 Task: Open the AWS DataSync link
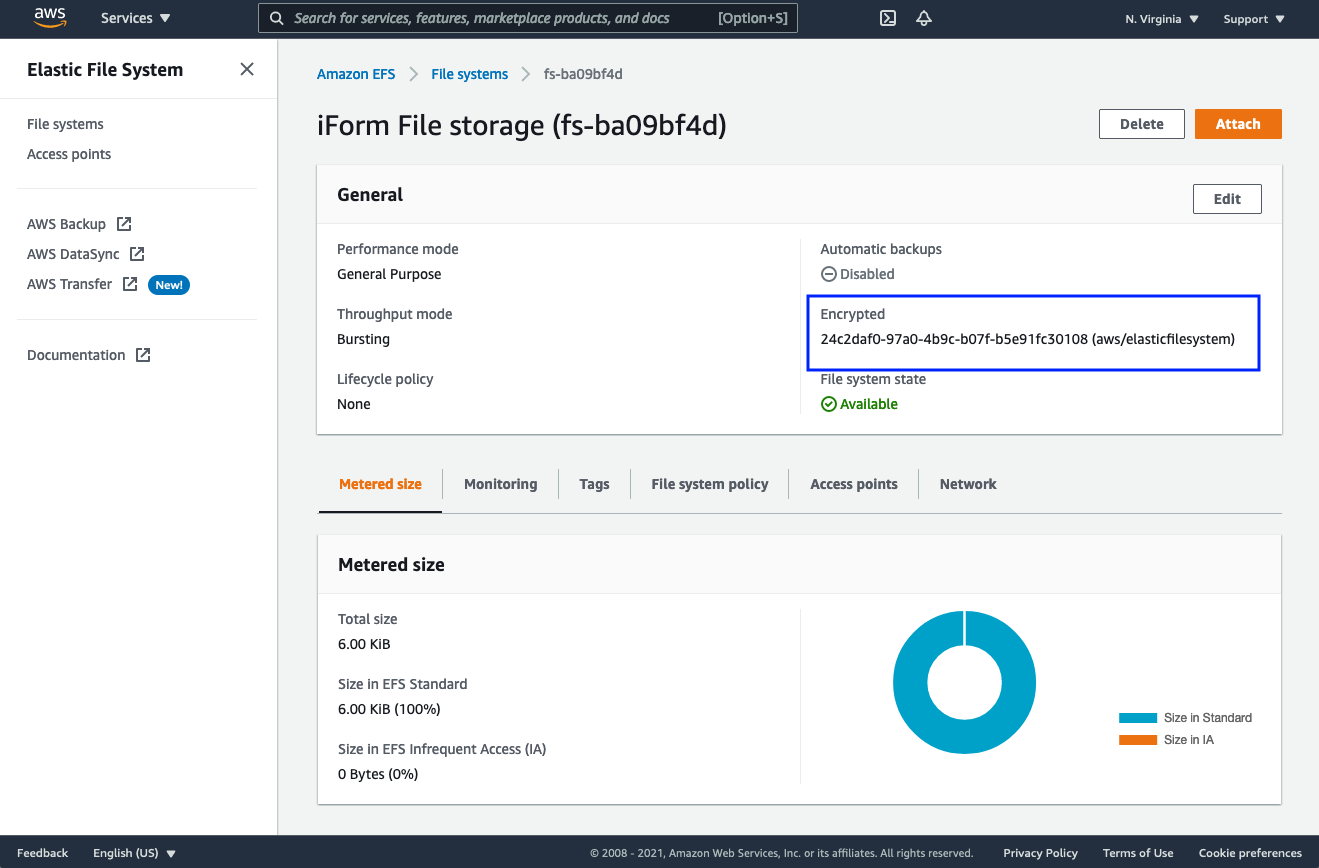coord(73,254)
